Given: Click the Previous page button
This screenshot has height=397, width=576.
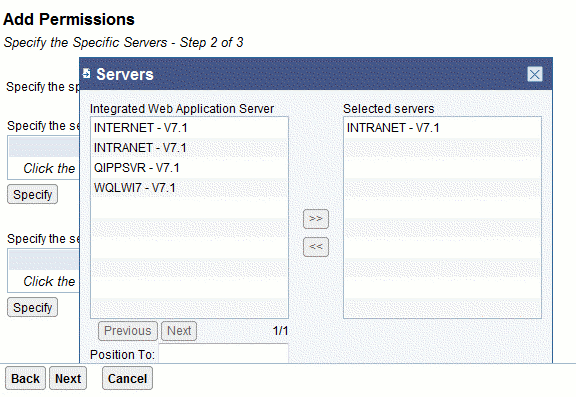Looking at the screenshot, I should tap(127, 331).
